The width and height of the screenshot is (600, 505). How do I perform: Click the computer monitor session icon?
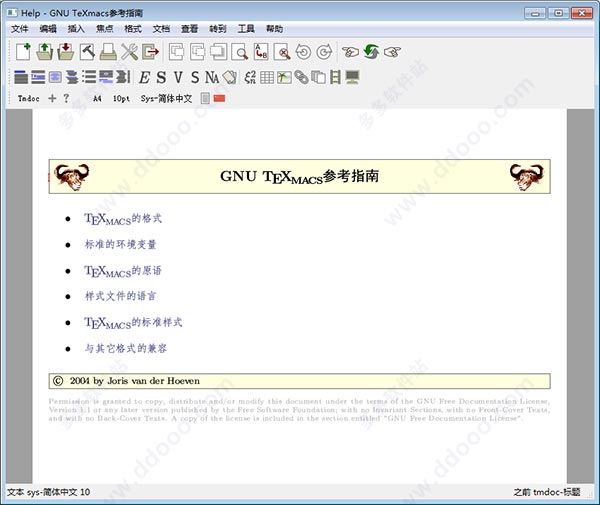(x=352, y=77)
